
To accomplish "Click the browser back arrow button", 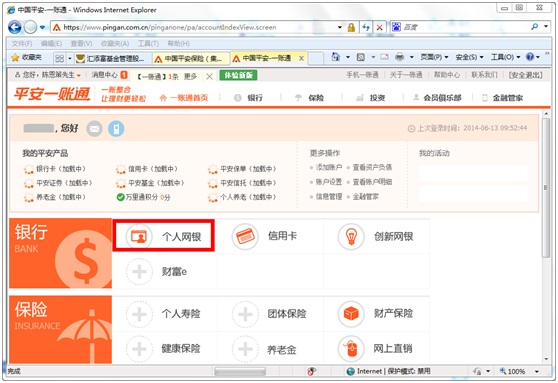I will 15,27.
